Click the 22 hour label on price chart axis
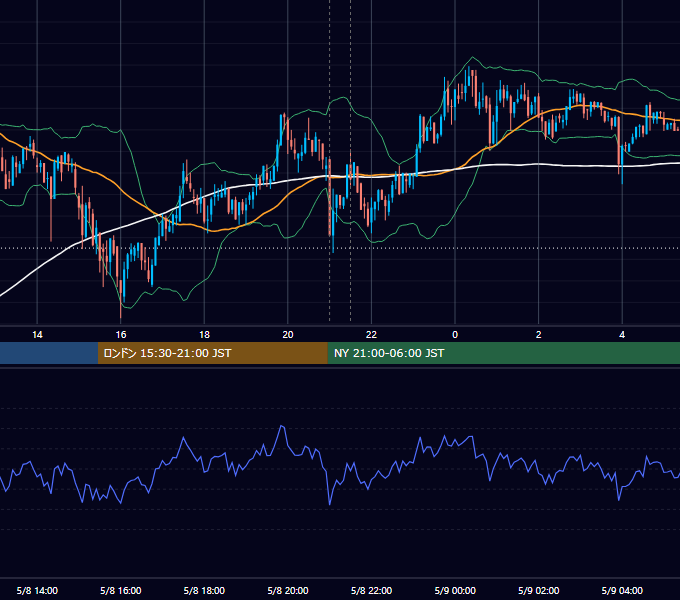Image resolution: width=680 pixels, height=600 pixels. (x=371, y=335)
